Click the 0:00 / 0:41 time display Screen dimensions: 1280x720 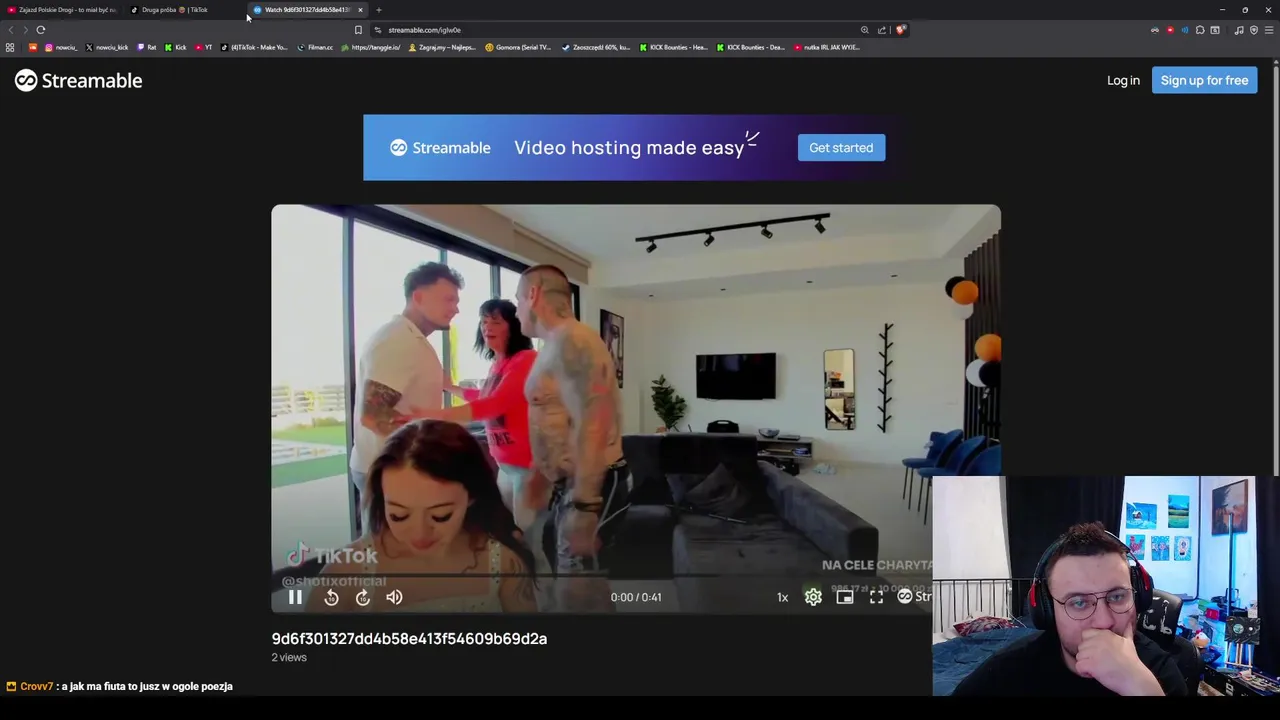pos(636,597)
